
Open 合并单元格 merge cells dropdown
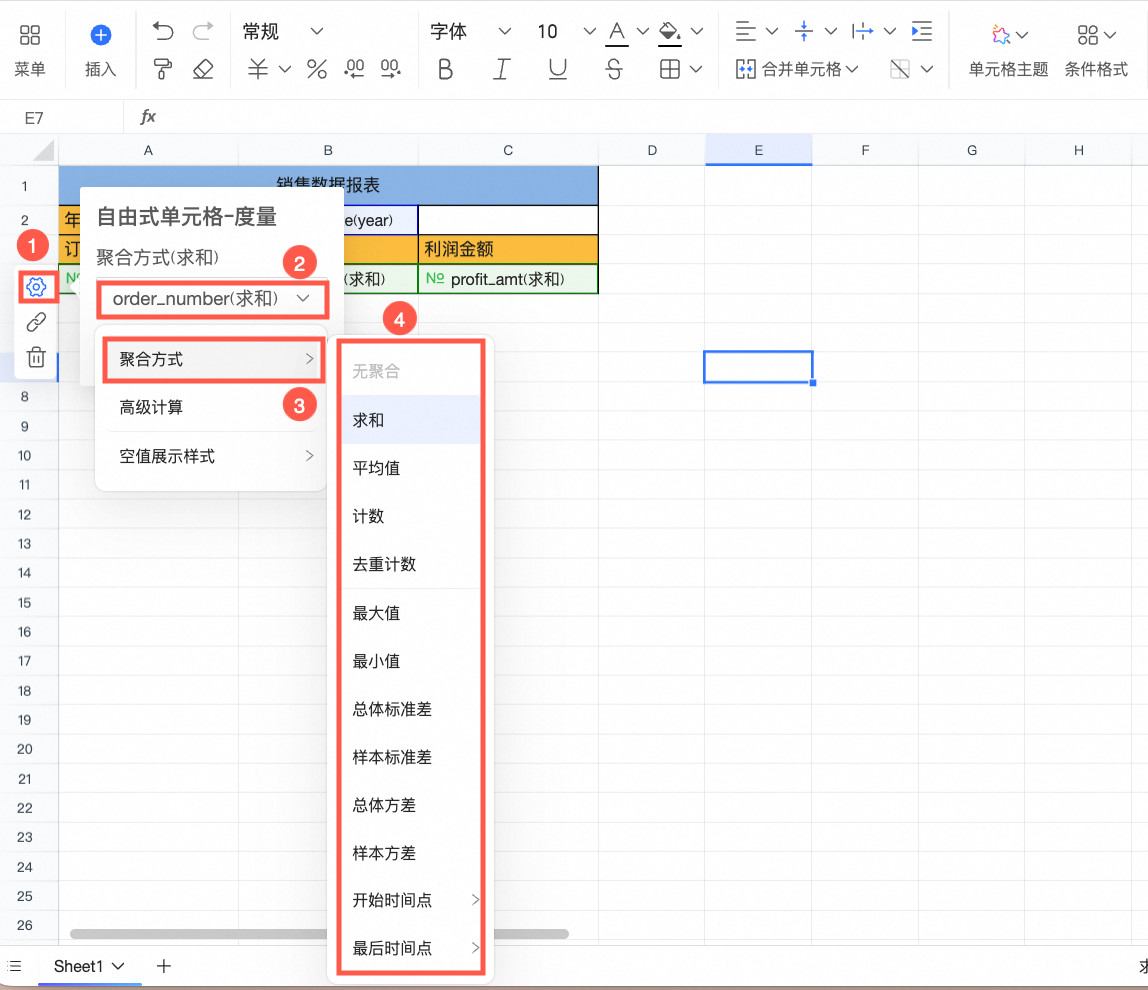[796, 69]
